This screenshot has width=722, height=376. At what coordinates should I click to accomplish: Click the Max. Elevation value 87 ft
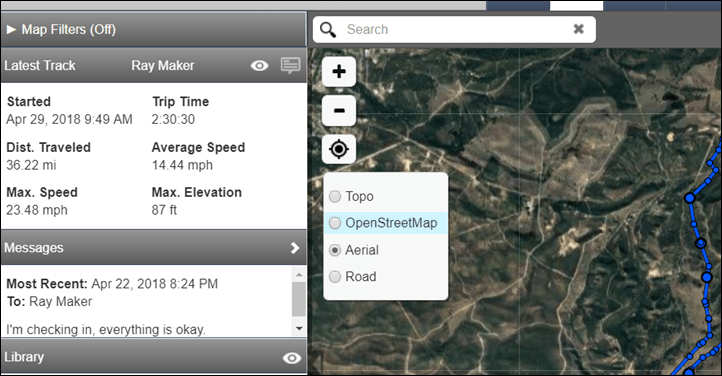point(164,210)
